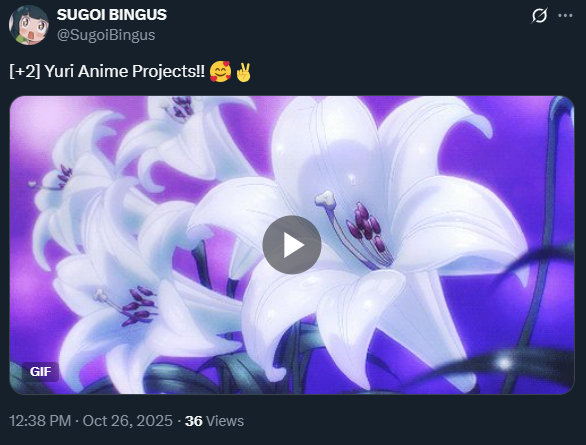Click the SUGOI BINGUS profile avatar
The image size is (586, 445).
(29, 25)
